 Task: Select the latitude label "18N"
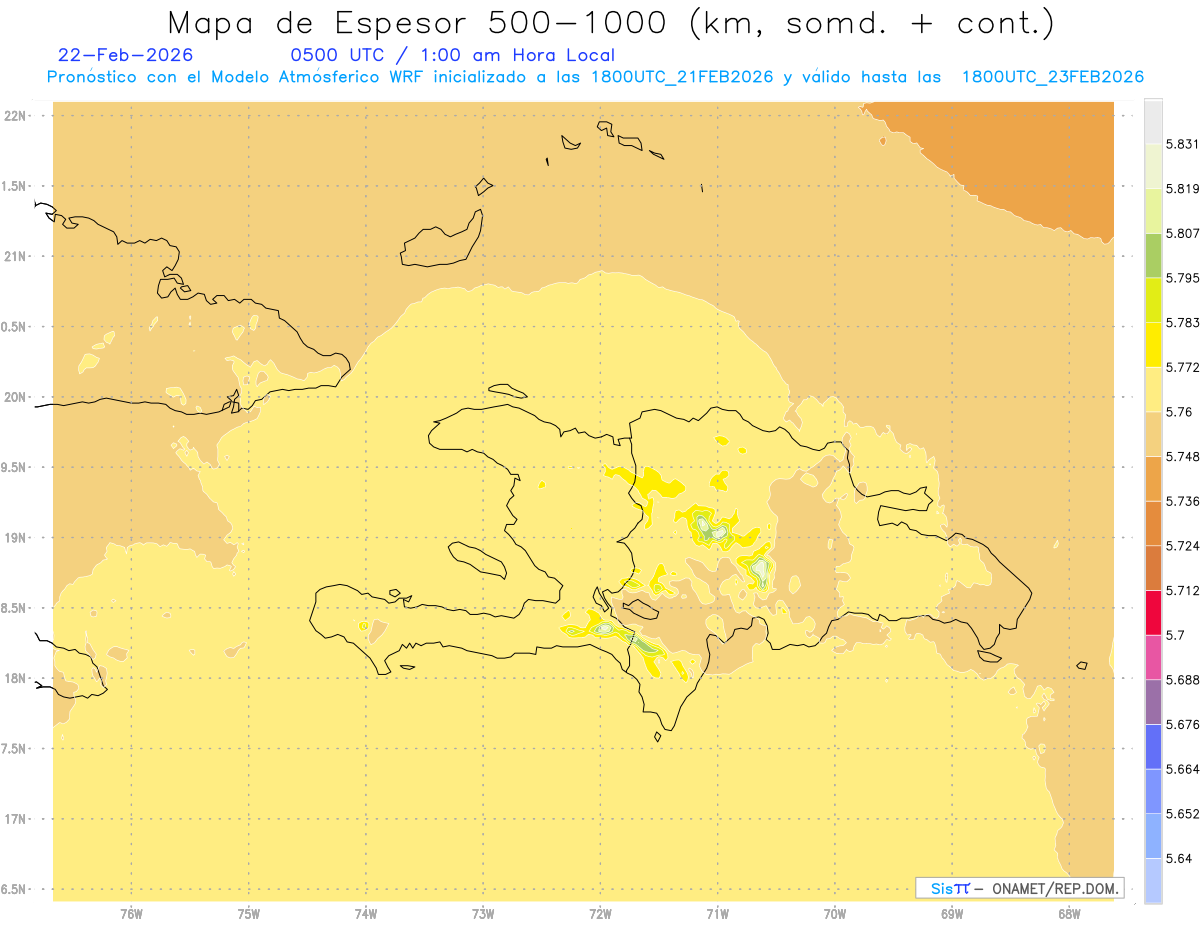[15, 679]
